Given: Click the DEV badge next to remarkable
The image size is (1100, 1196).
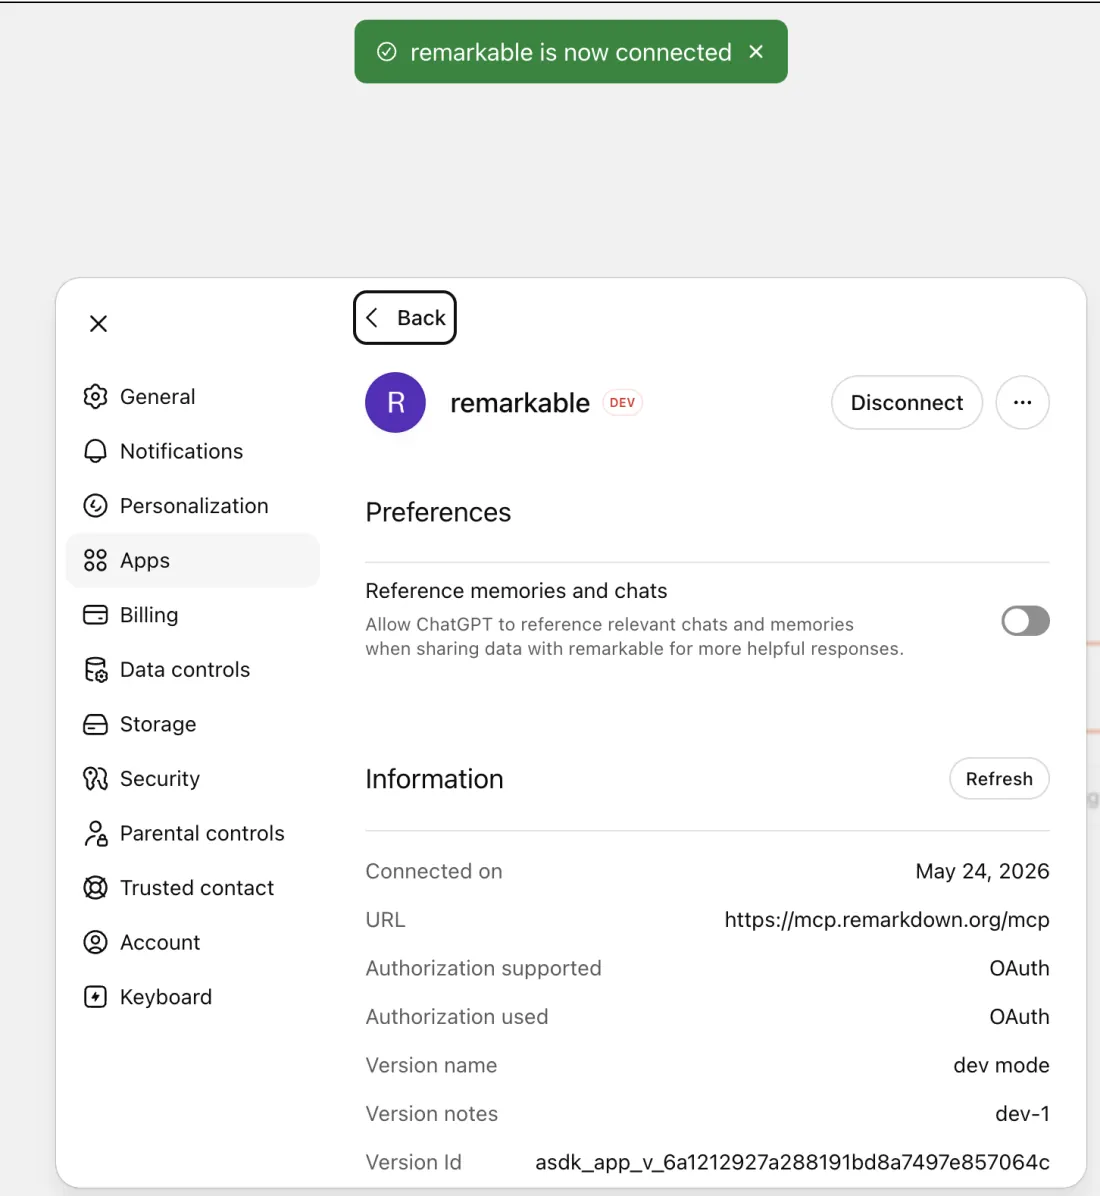Looking at the screenshot, I should [622, 403].
